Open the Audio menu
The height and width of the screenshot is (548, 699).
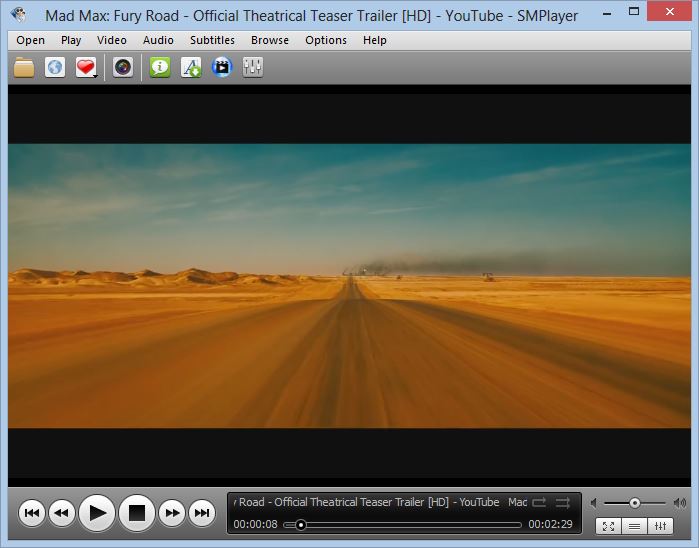click(x=158, y=40)
